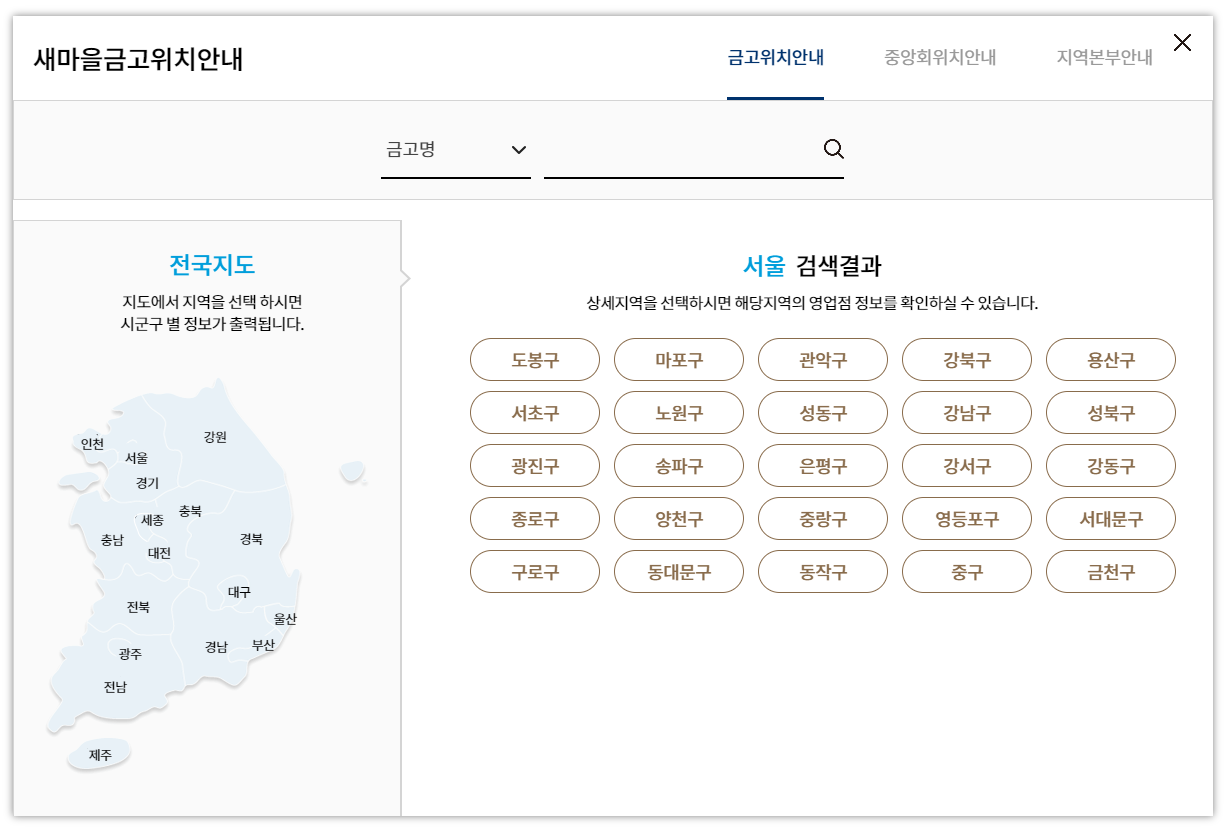Select 구로구 district button

535,572
